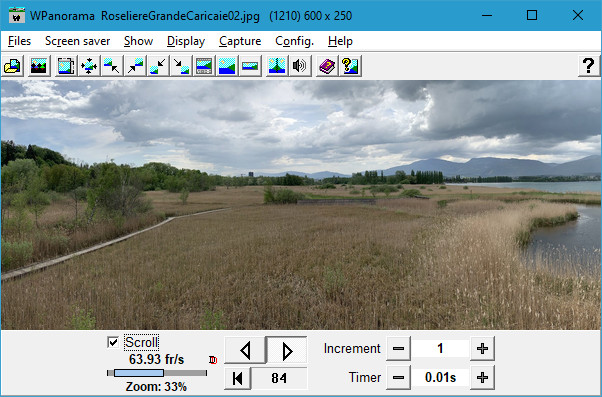Click the small red marker beside the speed slider
Image resolution: width=602 pixels, height=397 pixels.
(213, 360)
